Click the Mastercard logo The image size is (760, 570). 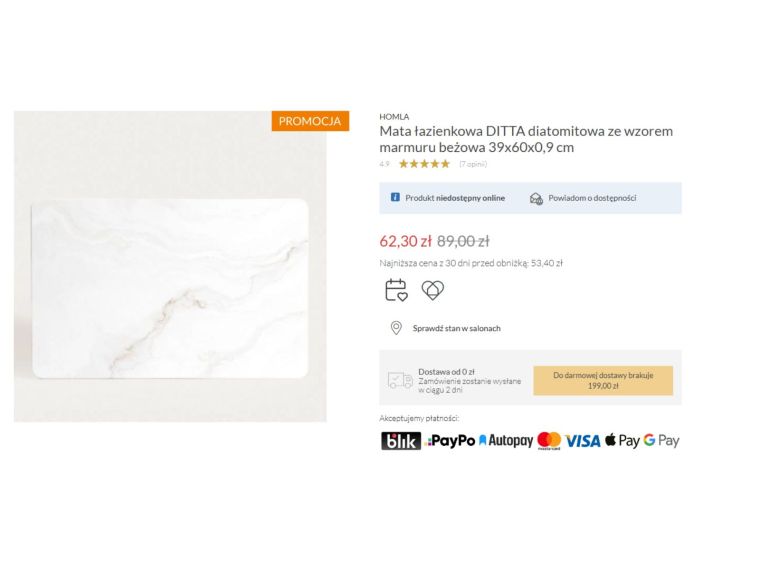(549, 441)
